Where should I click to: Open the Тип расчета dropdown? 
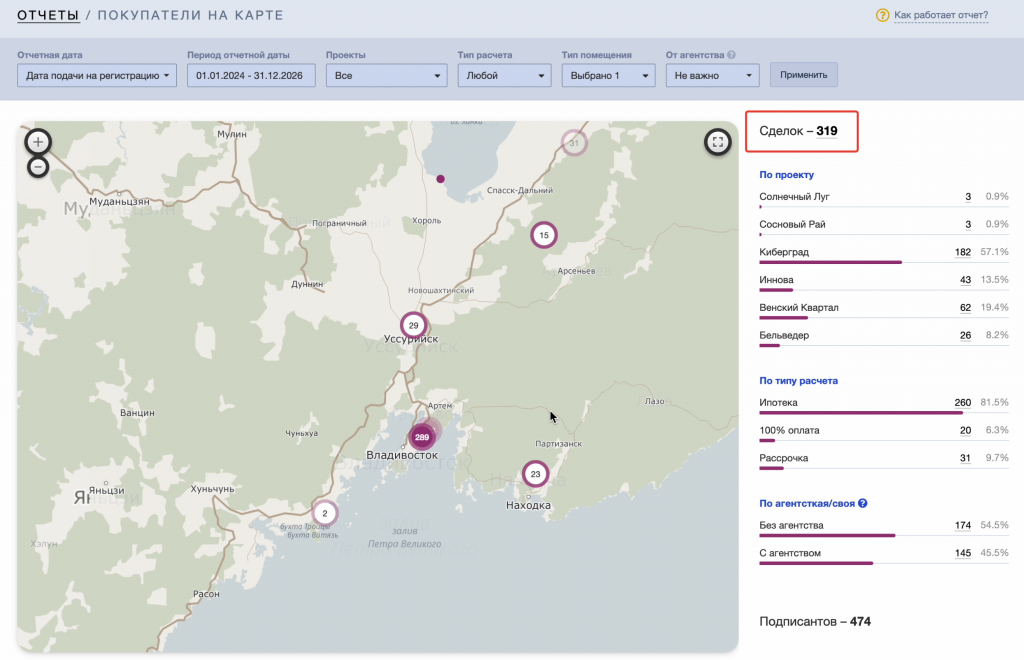pyautogui.click(x=504, y=75)
